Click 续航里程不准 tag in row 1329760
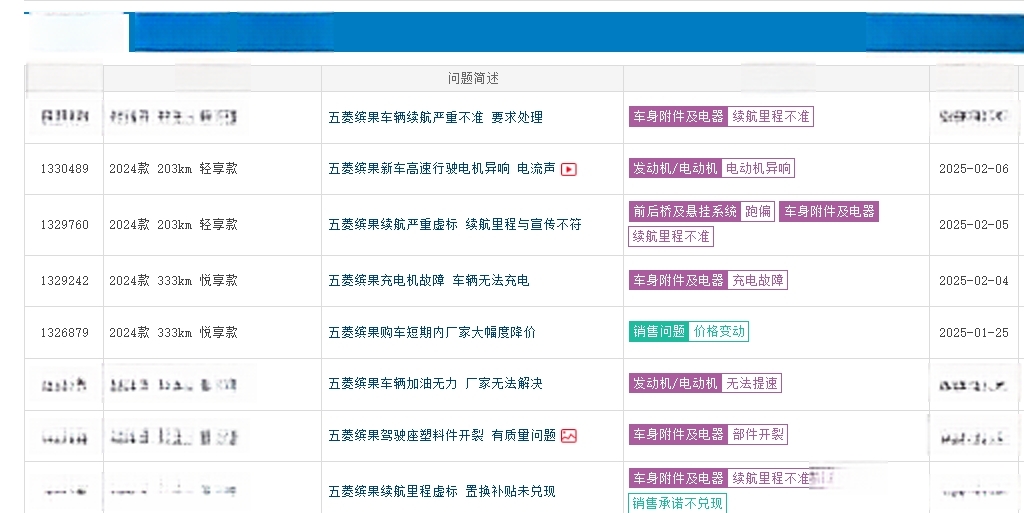 (671, 236)
